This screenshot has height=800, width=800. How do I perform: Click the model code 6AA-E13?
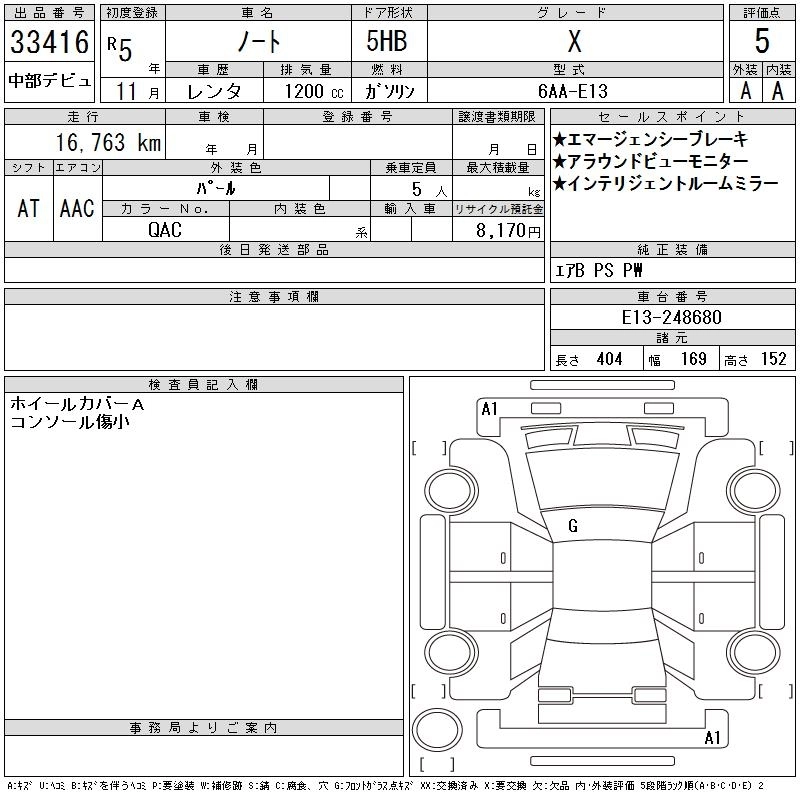pos(573,91)
